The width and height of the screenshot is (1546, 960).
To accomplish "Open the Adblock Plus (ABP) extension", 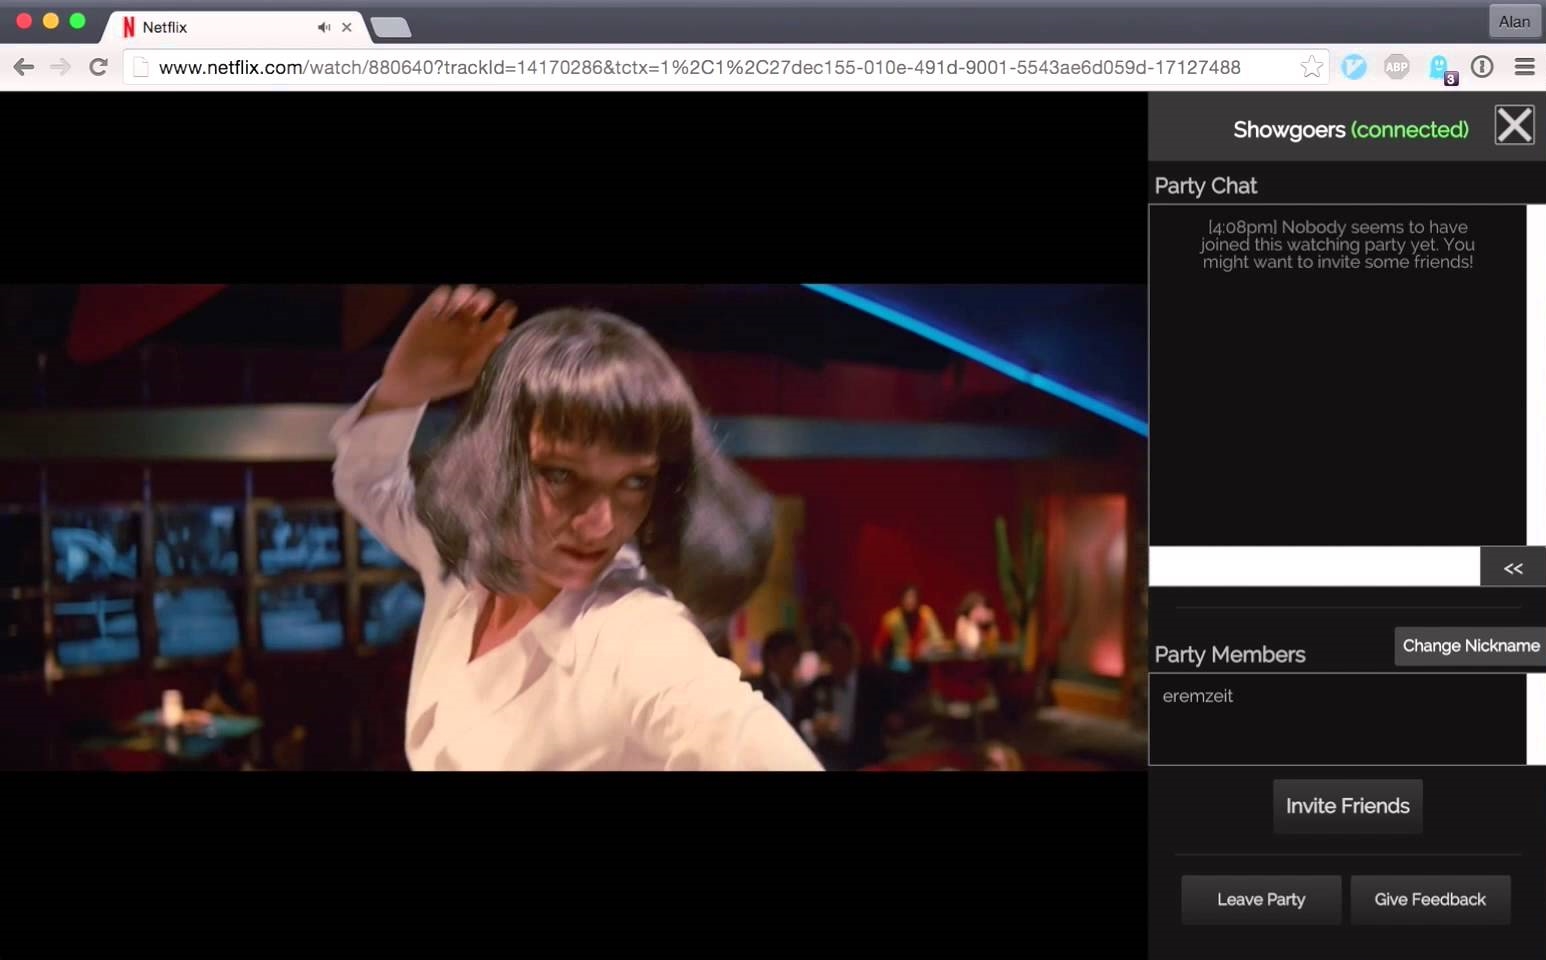I will [1397, 67].
